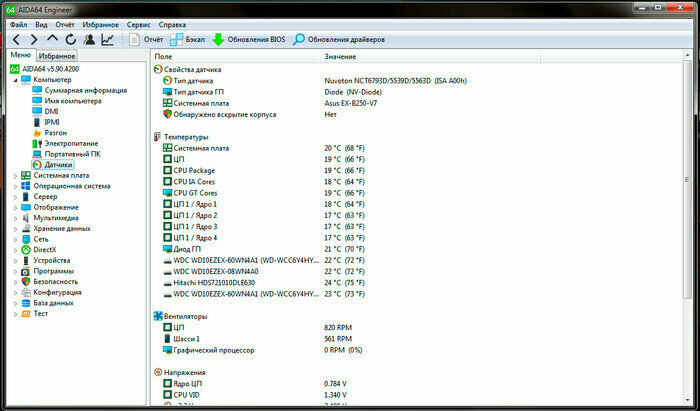Expand the Сеть tree node
700x411 pixels.
point(16,240)
